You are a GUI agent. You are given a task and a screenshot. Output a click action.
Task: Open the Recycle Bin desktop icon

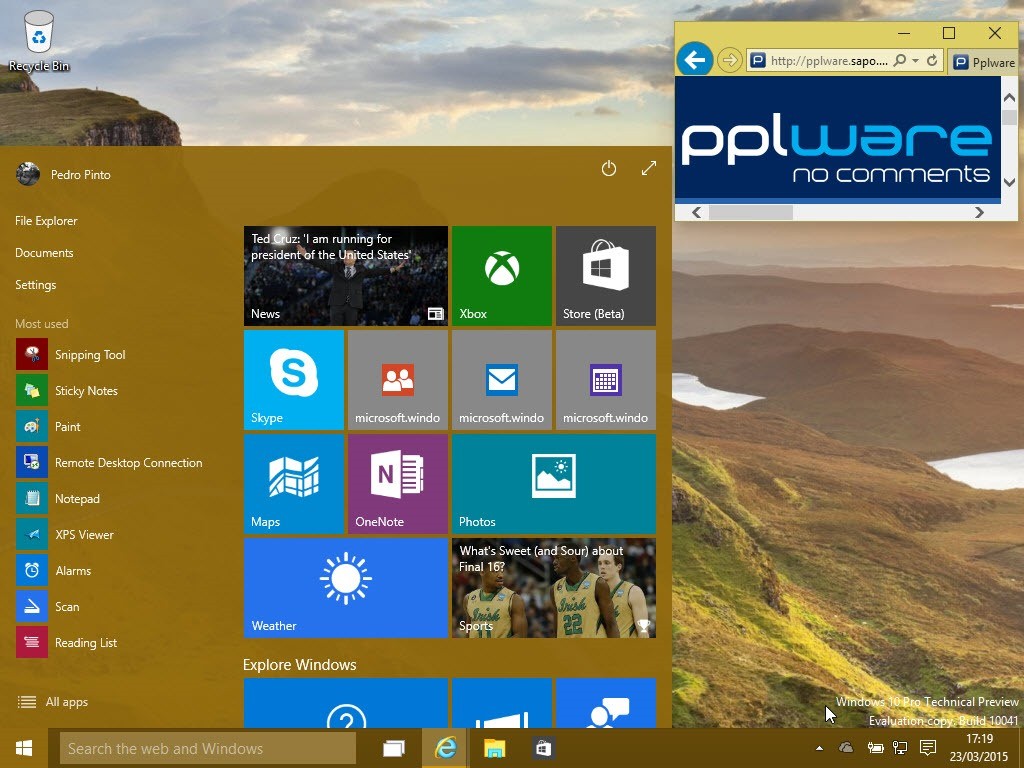(x=39, y=40)
